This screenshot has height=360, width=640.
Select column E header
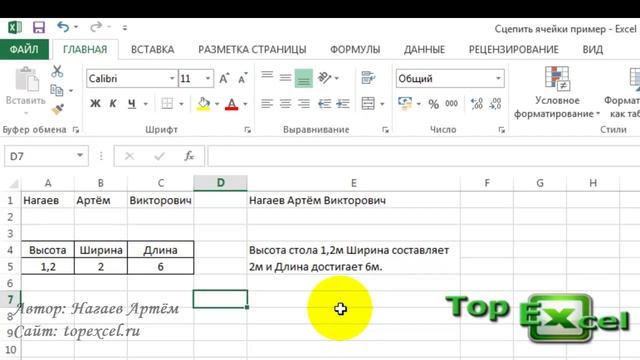point(353,183)
